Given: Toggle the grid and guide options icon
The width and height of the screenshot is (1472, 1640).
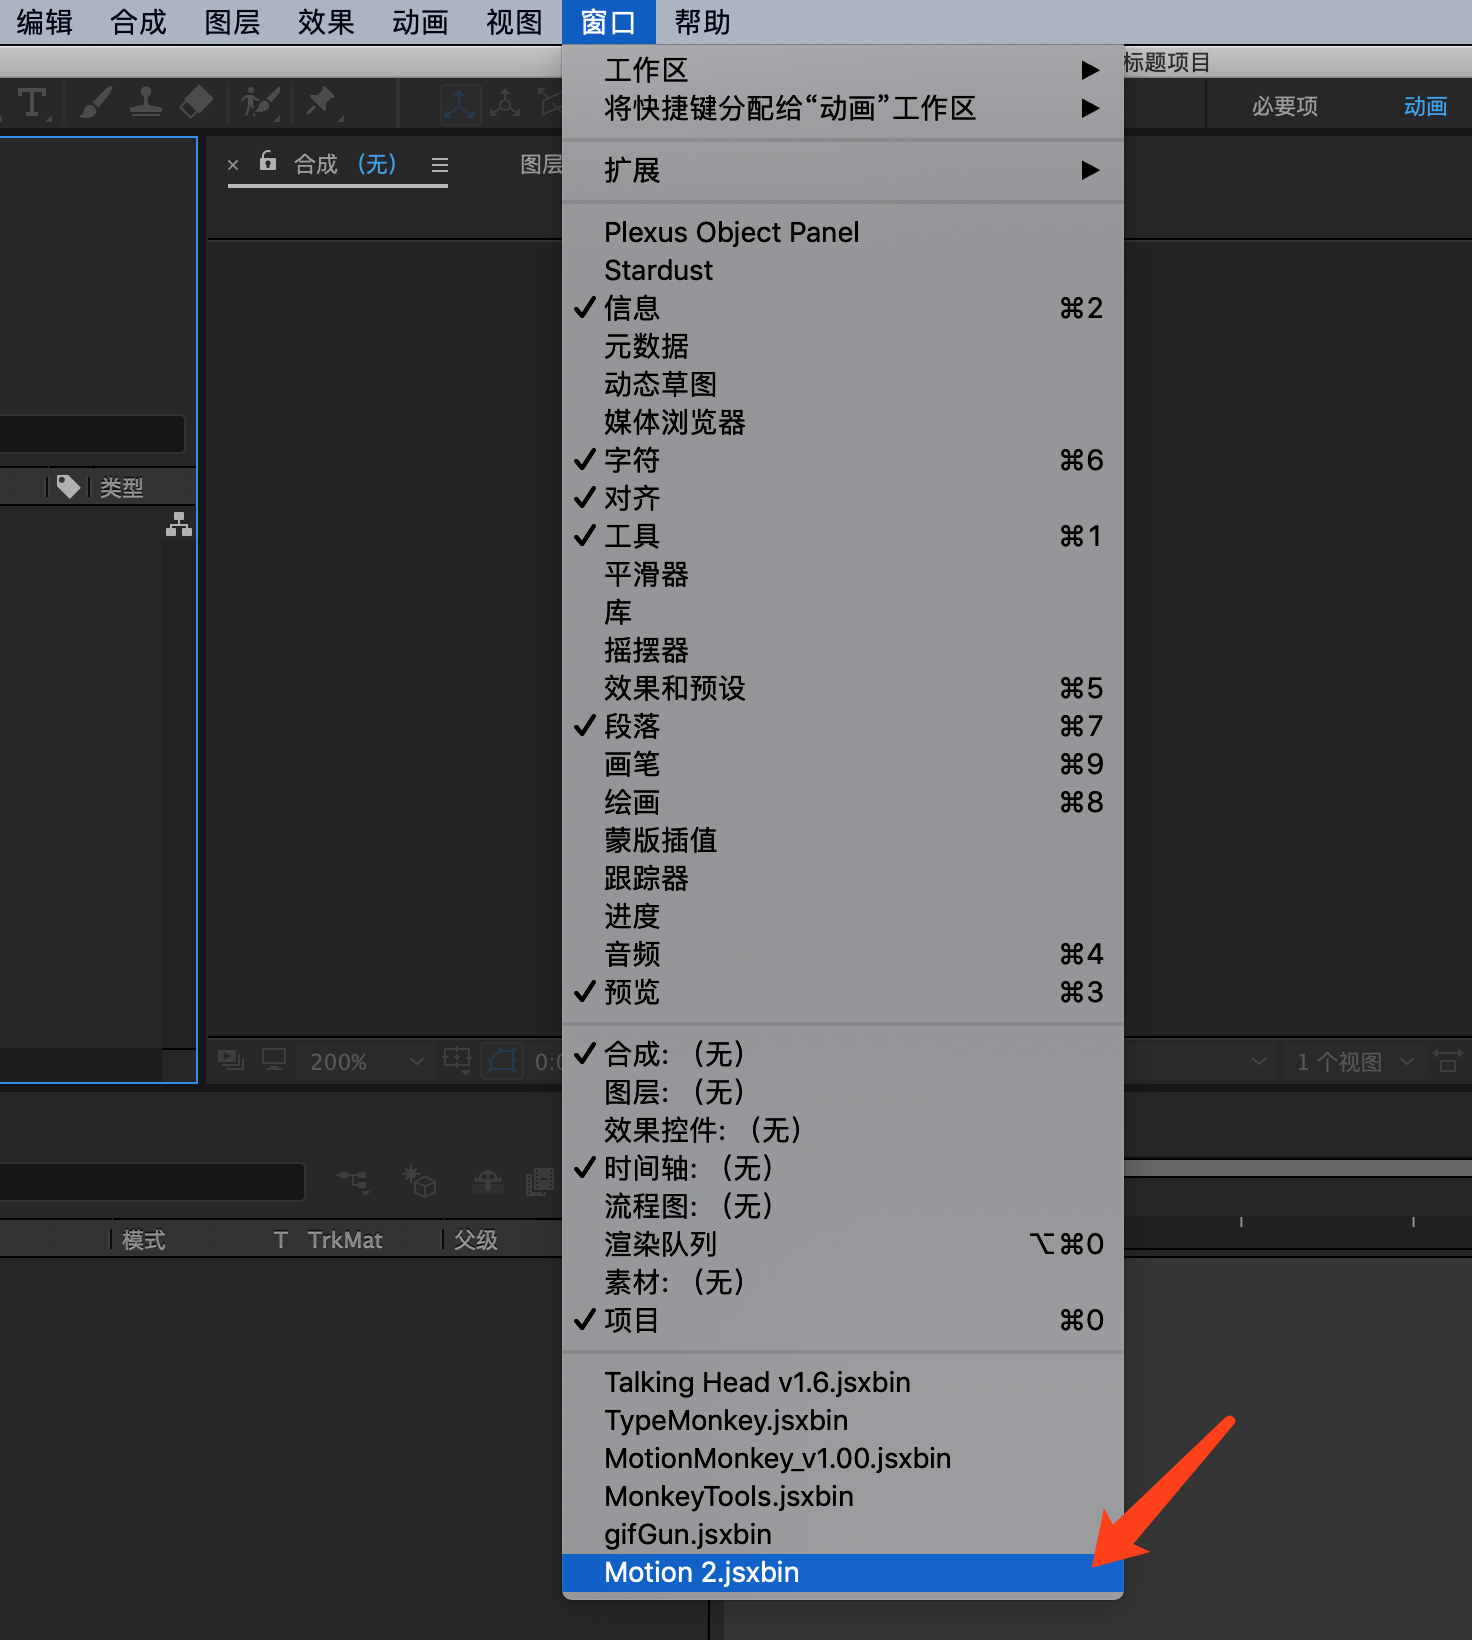Looking at the screenshot, I should point(457,1060).
